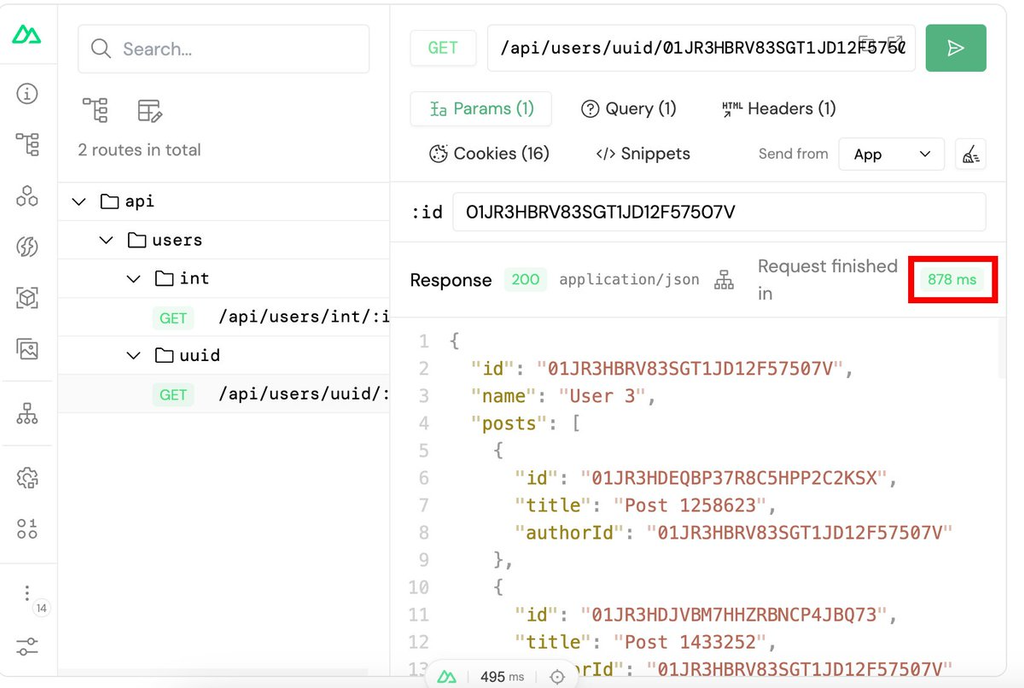Image resolution: width=1024 pixels, height=688 pixels.
Task: Collapse the int folder chevron
Action: click(133, 279)
